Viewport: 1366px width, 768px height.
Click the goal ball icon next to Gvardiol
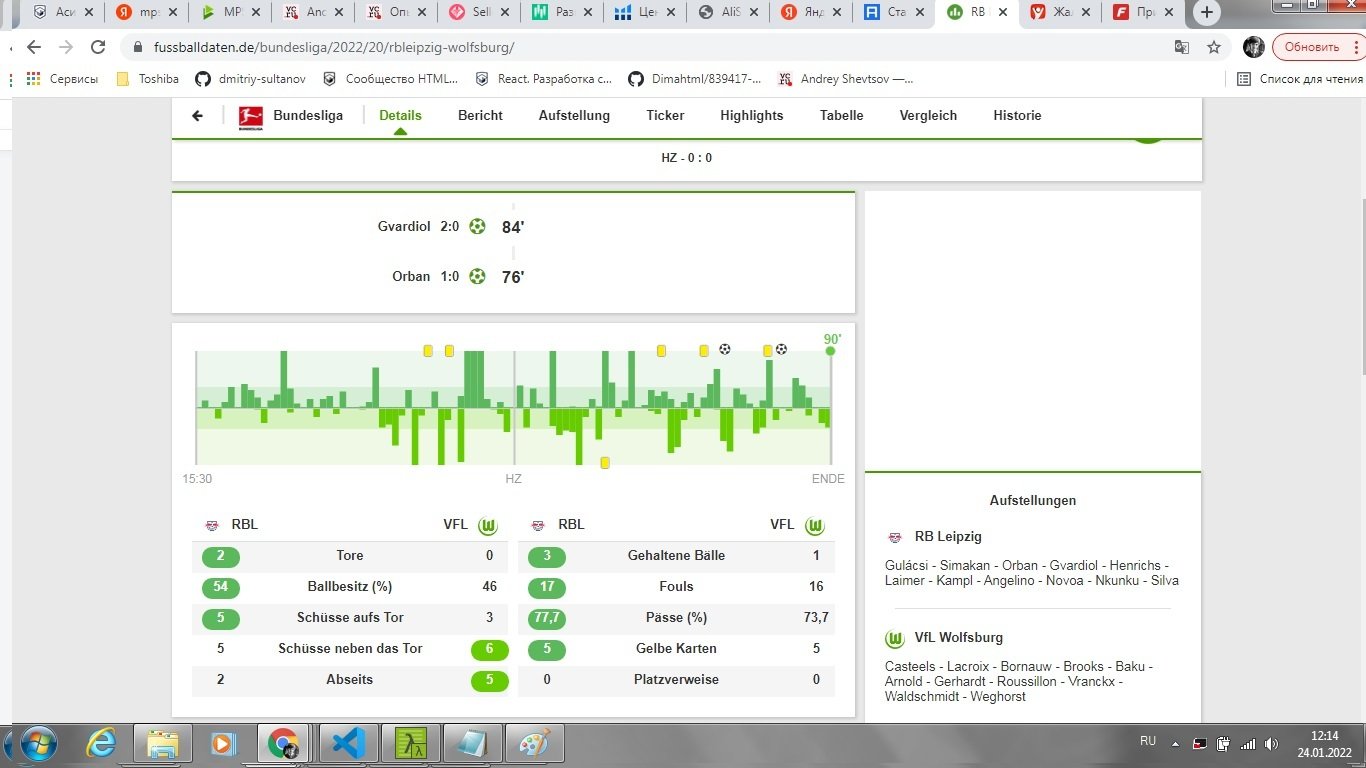(x=477, y=227)
